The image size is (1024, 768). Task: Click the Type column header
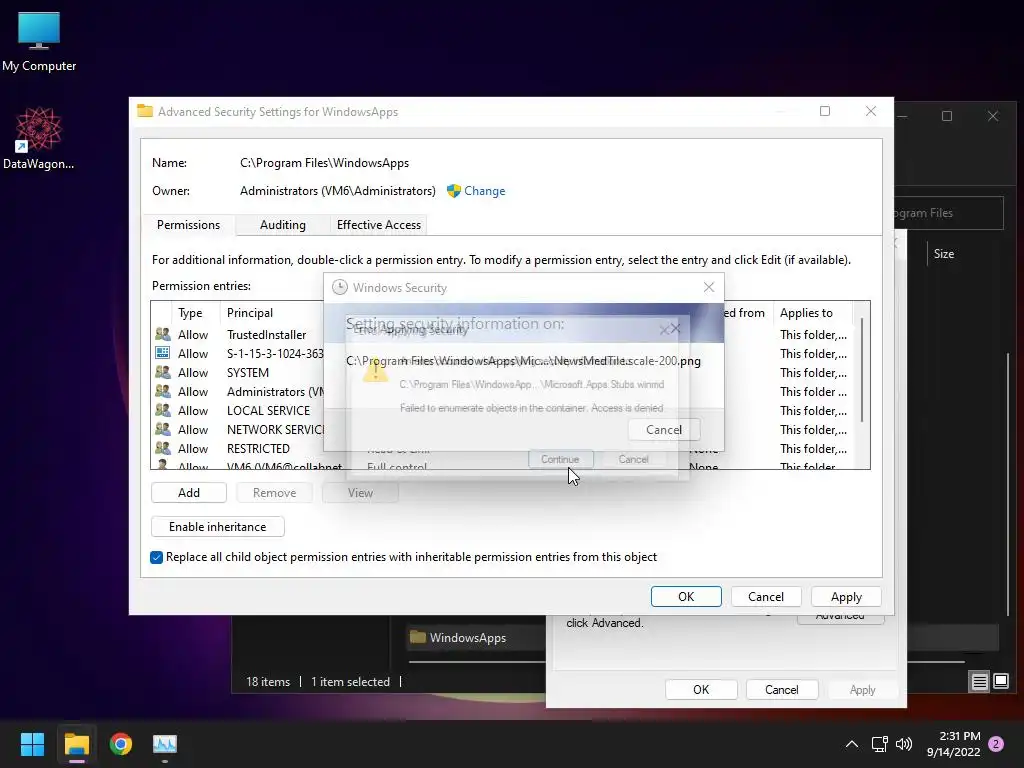pyautogui.click(x=196, y=313)
